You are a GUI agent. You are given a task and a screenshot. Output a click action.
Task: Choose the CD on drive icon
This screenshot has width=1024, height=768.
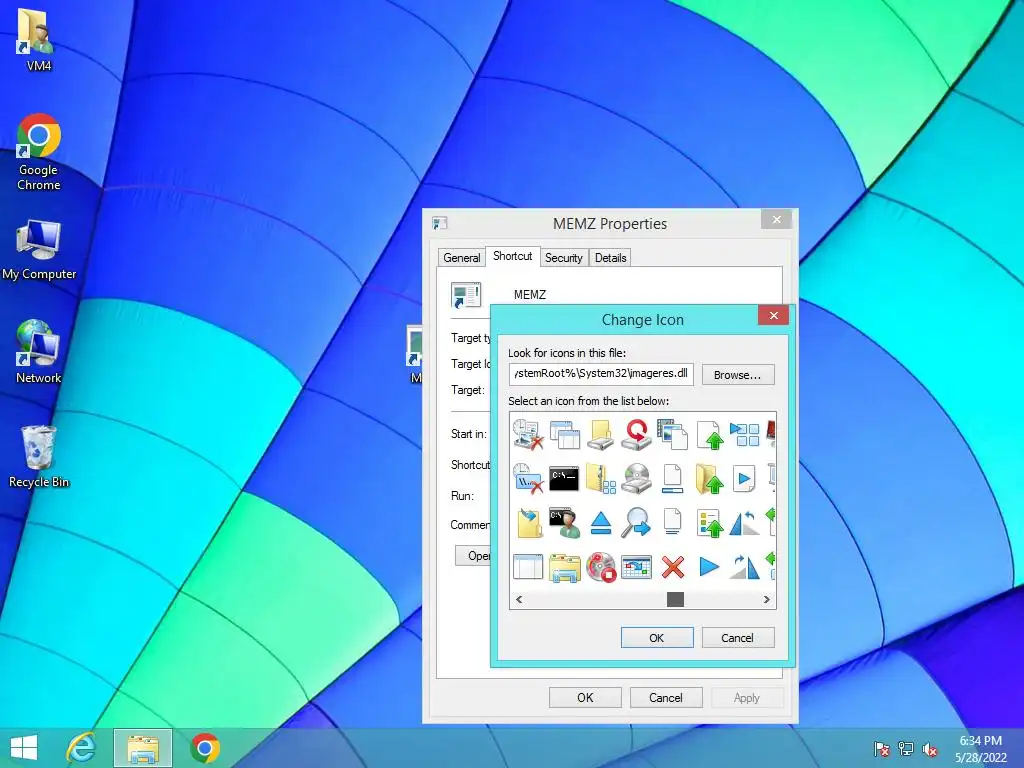[636, 479]
